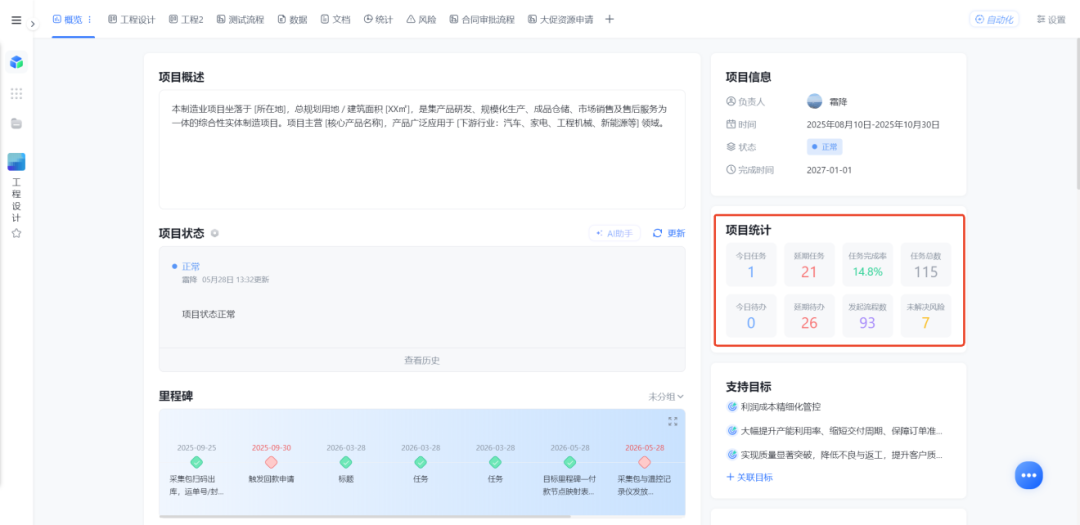This screenshot has height=525, width=1080.
Task: Star the 工程设计 project in sidebar
Action: [x=17, y=233]
